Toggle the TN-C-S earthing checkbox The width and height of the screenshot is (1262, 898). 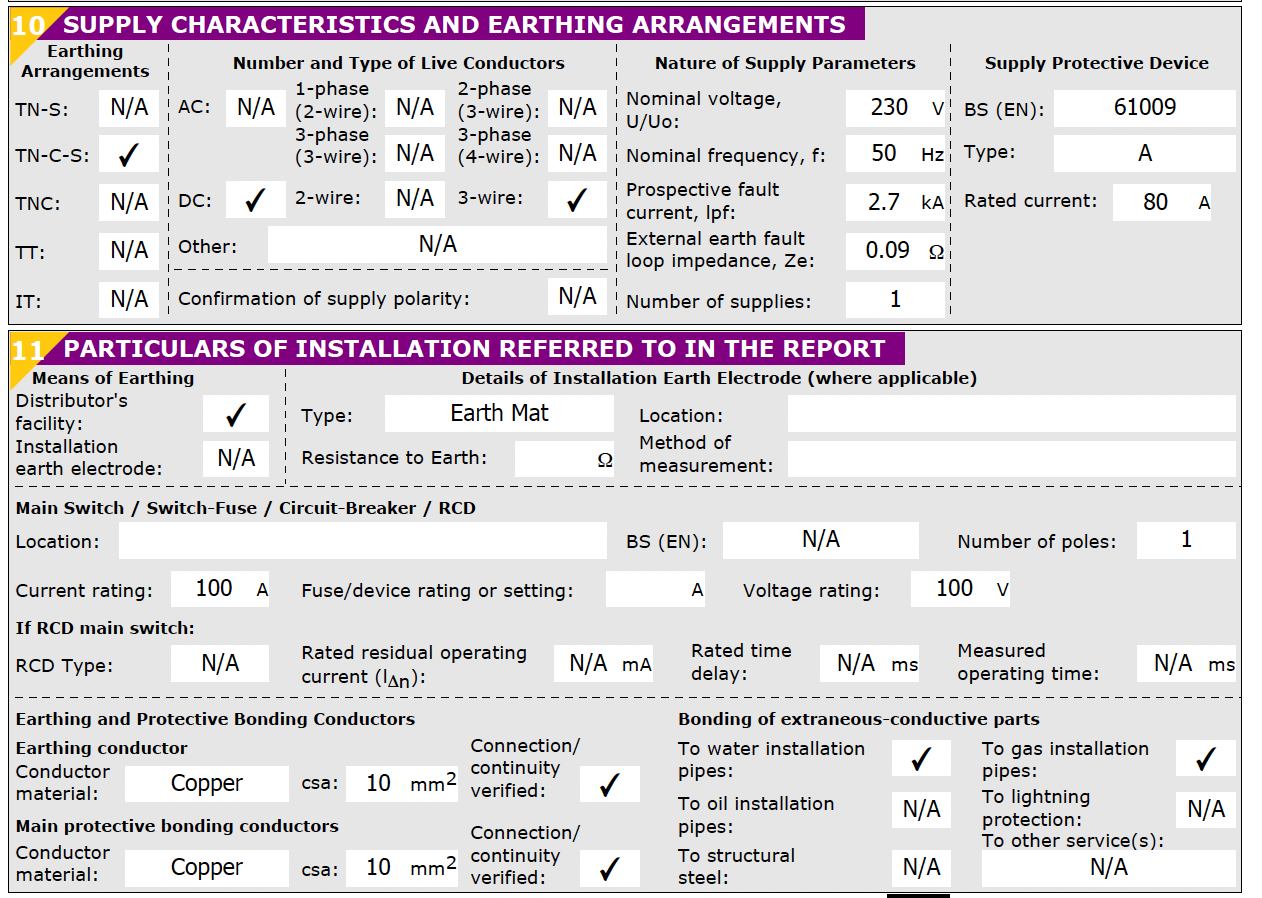tap(129, 155)
